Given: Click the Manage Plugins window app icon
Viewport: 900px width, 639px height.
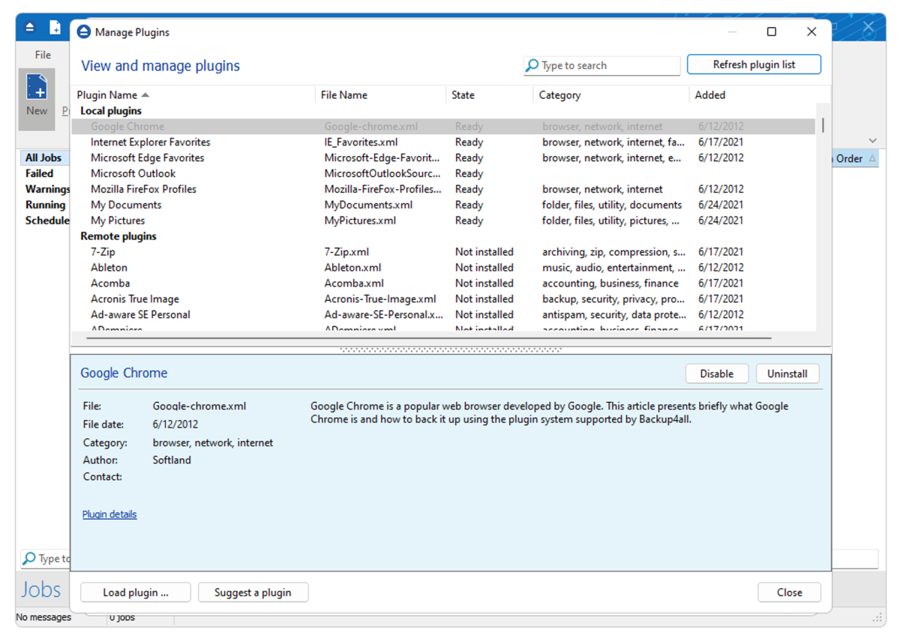Looking at the screenshot, I should pos(84,32).
